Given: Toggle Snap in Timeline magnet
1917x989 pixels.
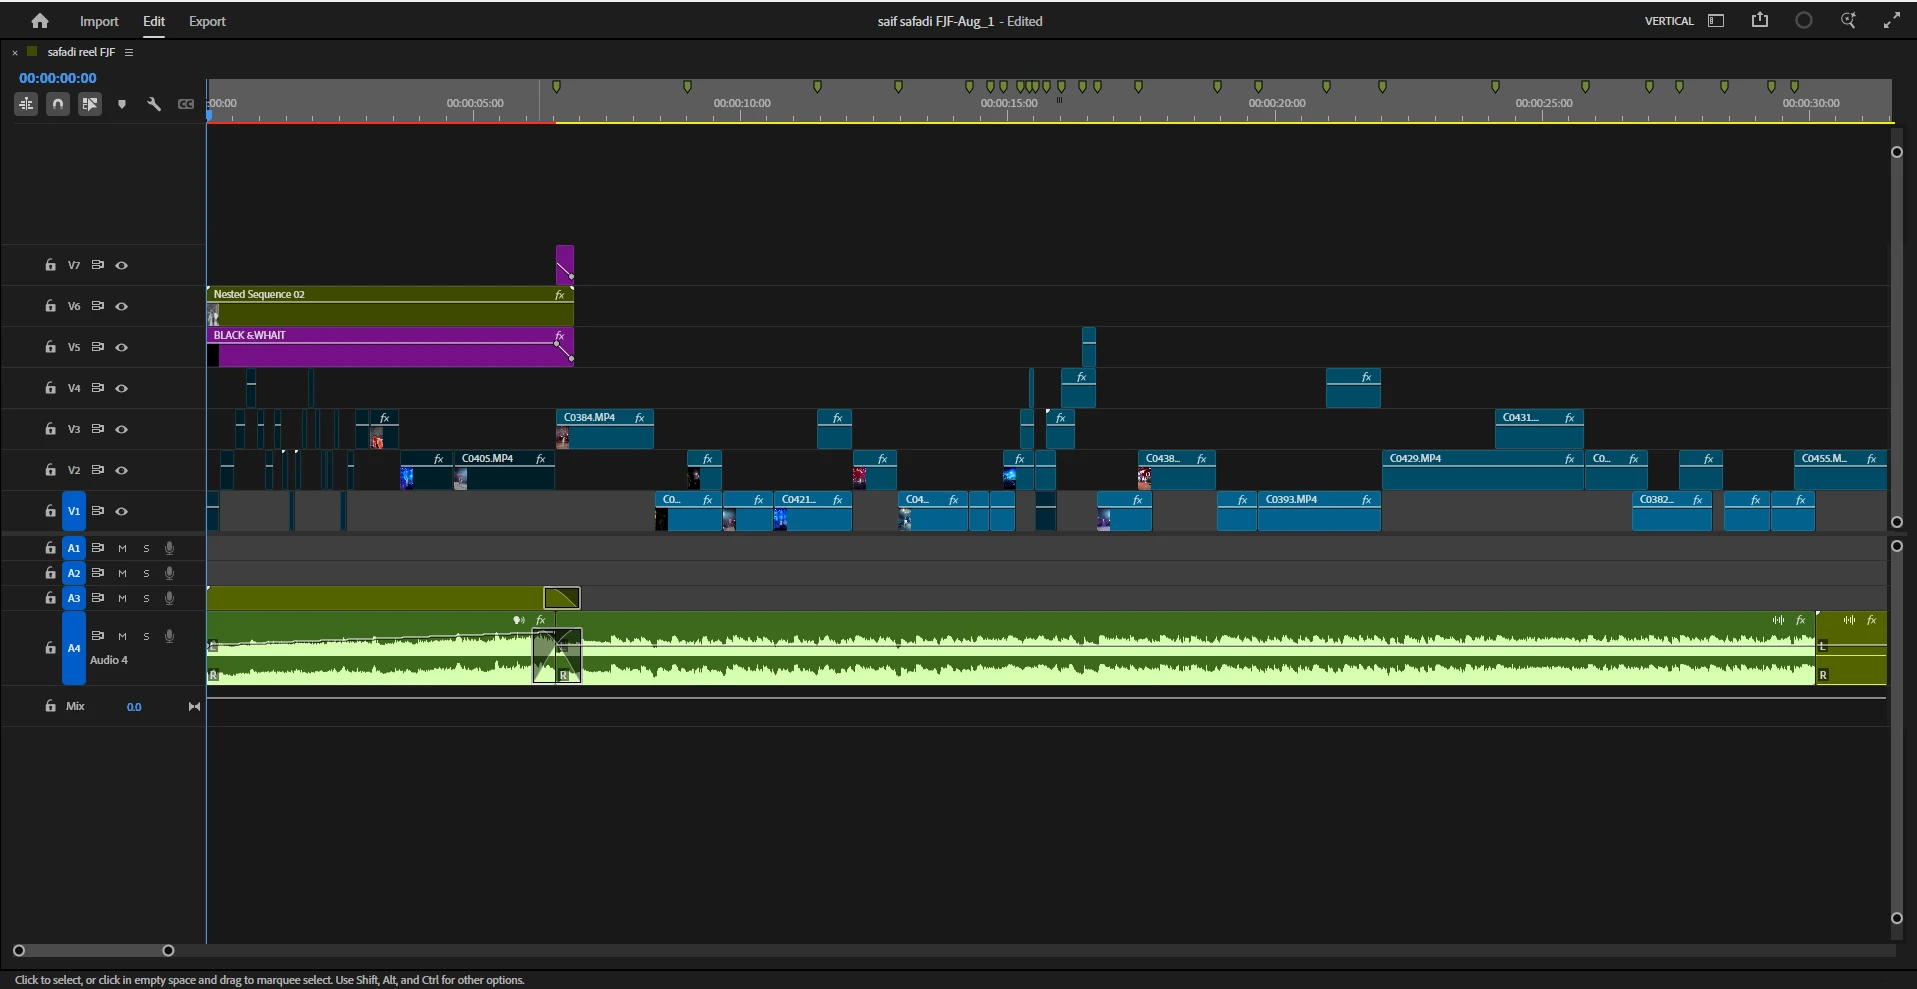Looking at the screenshot, I should pyautogui.click(x=58, y=104).
